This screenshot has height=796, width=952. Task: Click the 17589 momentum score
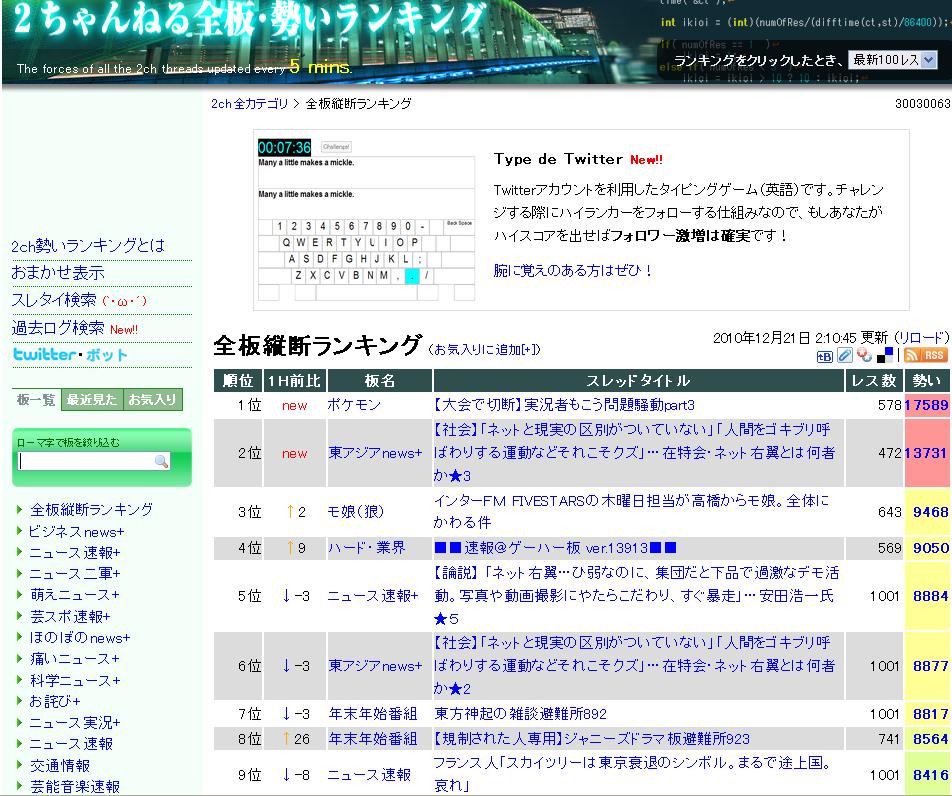(x=926, y=405)
